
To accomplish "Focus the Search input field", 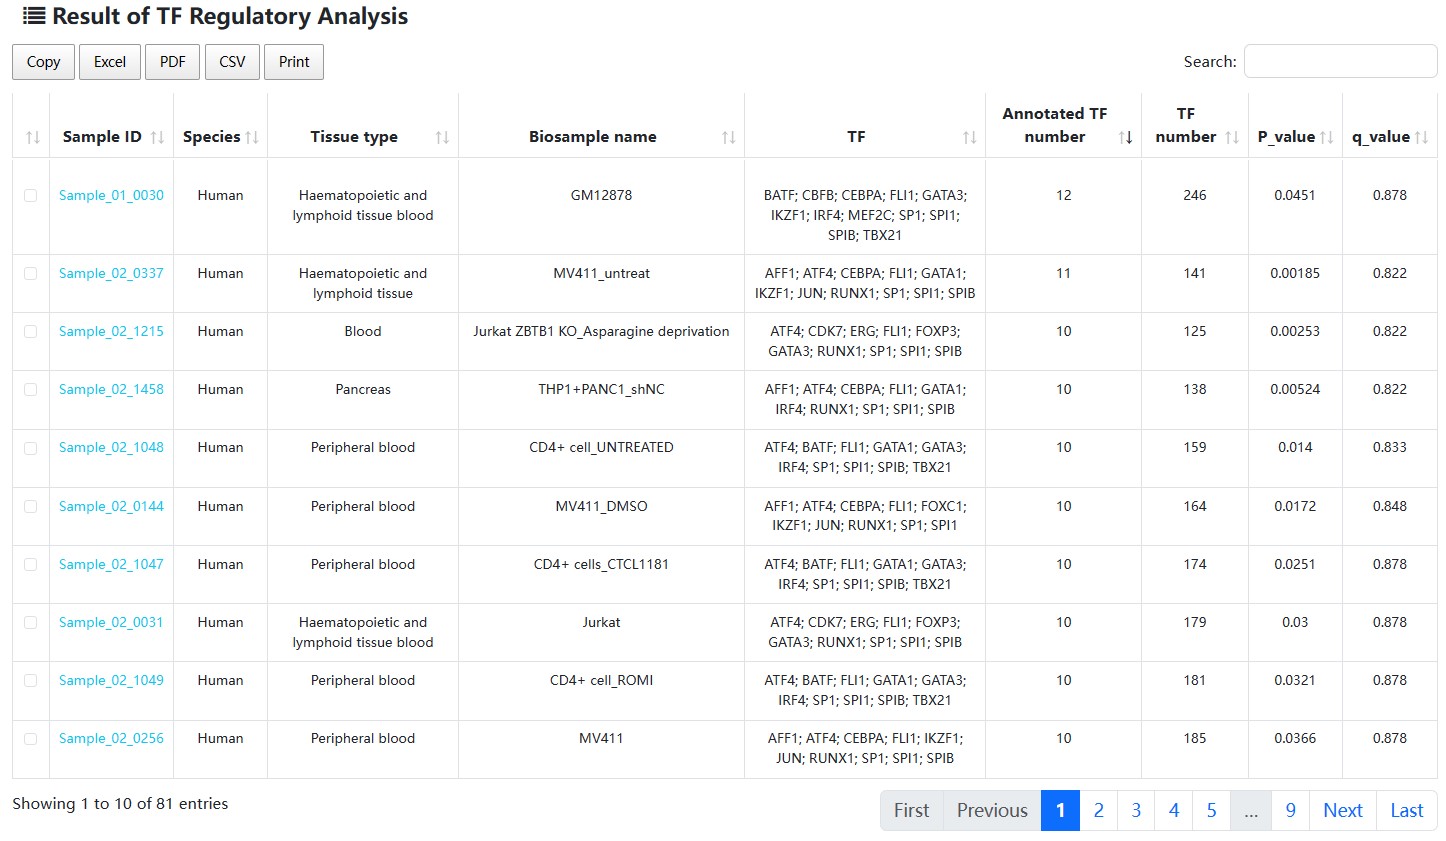I will pyautogui.click(x=1340, y=61).
